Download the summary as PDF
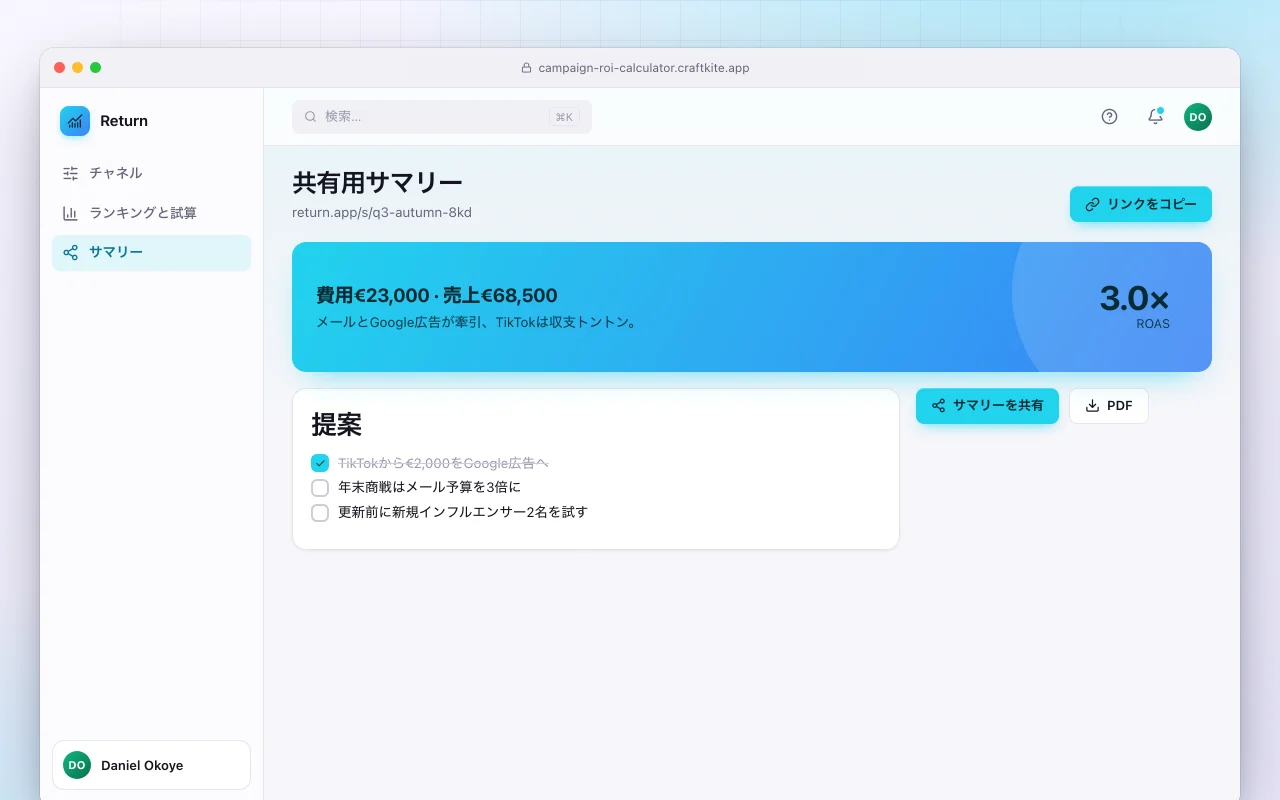This screenshot has height=800, width=1280. pos(1109,406)
